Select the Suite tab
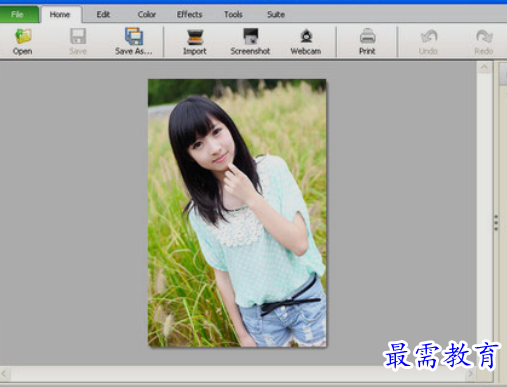This screenshot has width=507, height=387. [276, 15]
